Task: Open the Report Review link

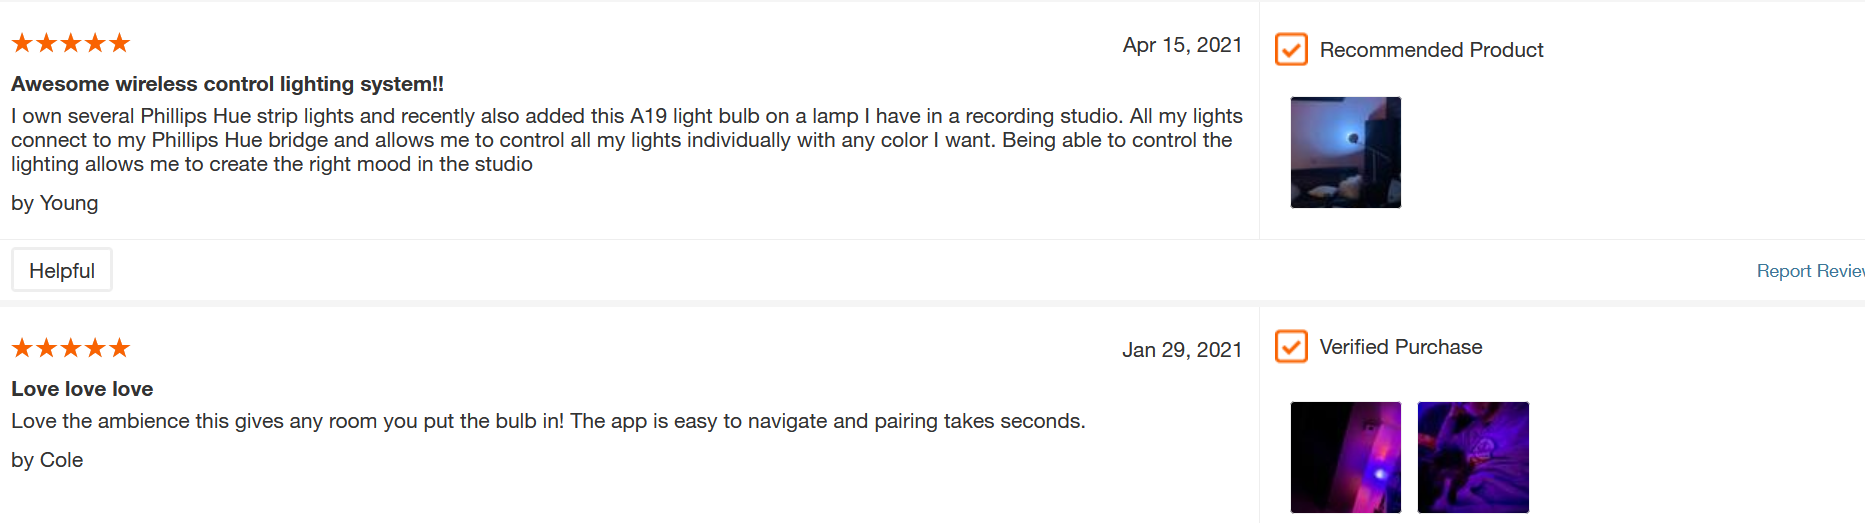Action: pos(1810,271)
